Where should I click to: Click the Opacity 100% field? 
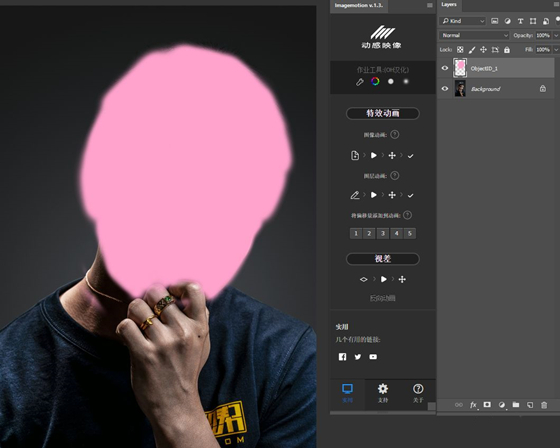[543, 35]
